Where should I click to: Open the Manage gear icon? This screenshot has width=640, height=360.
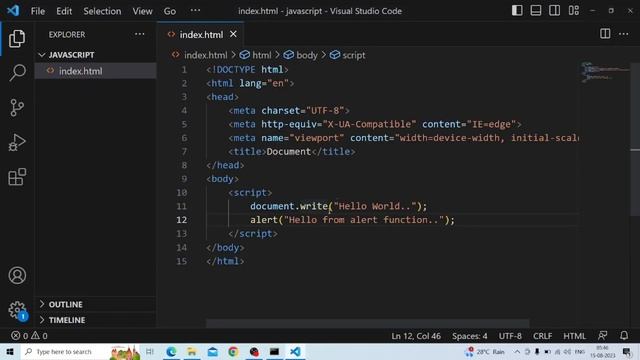(x=17, y=310)
